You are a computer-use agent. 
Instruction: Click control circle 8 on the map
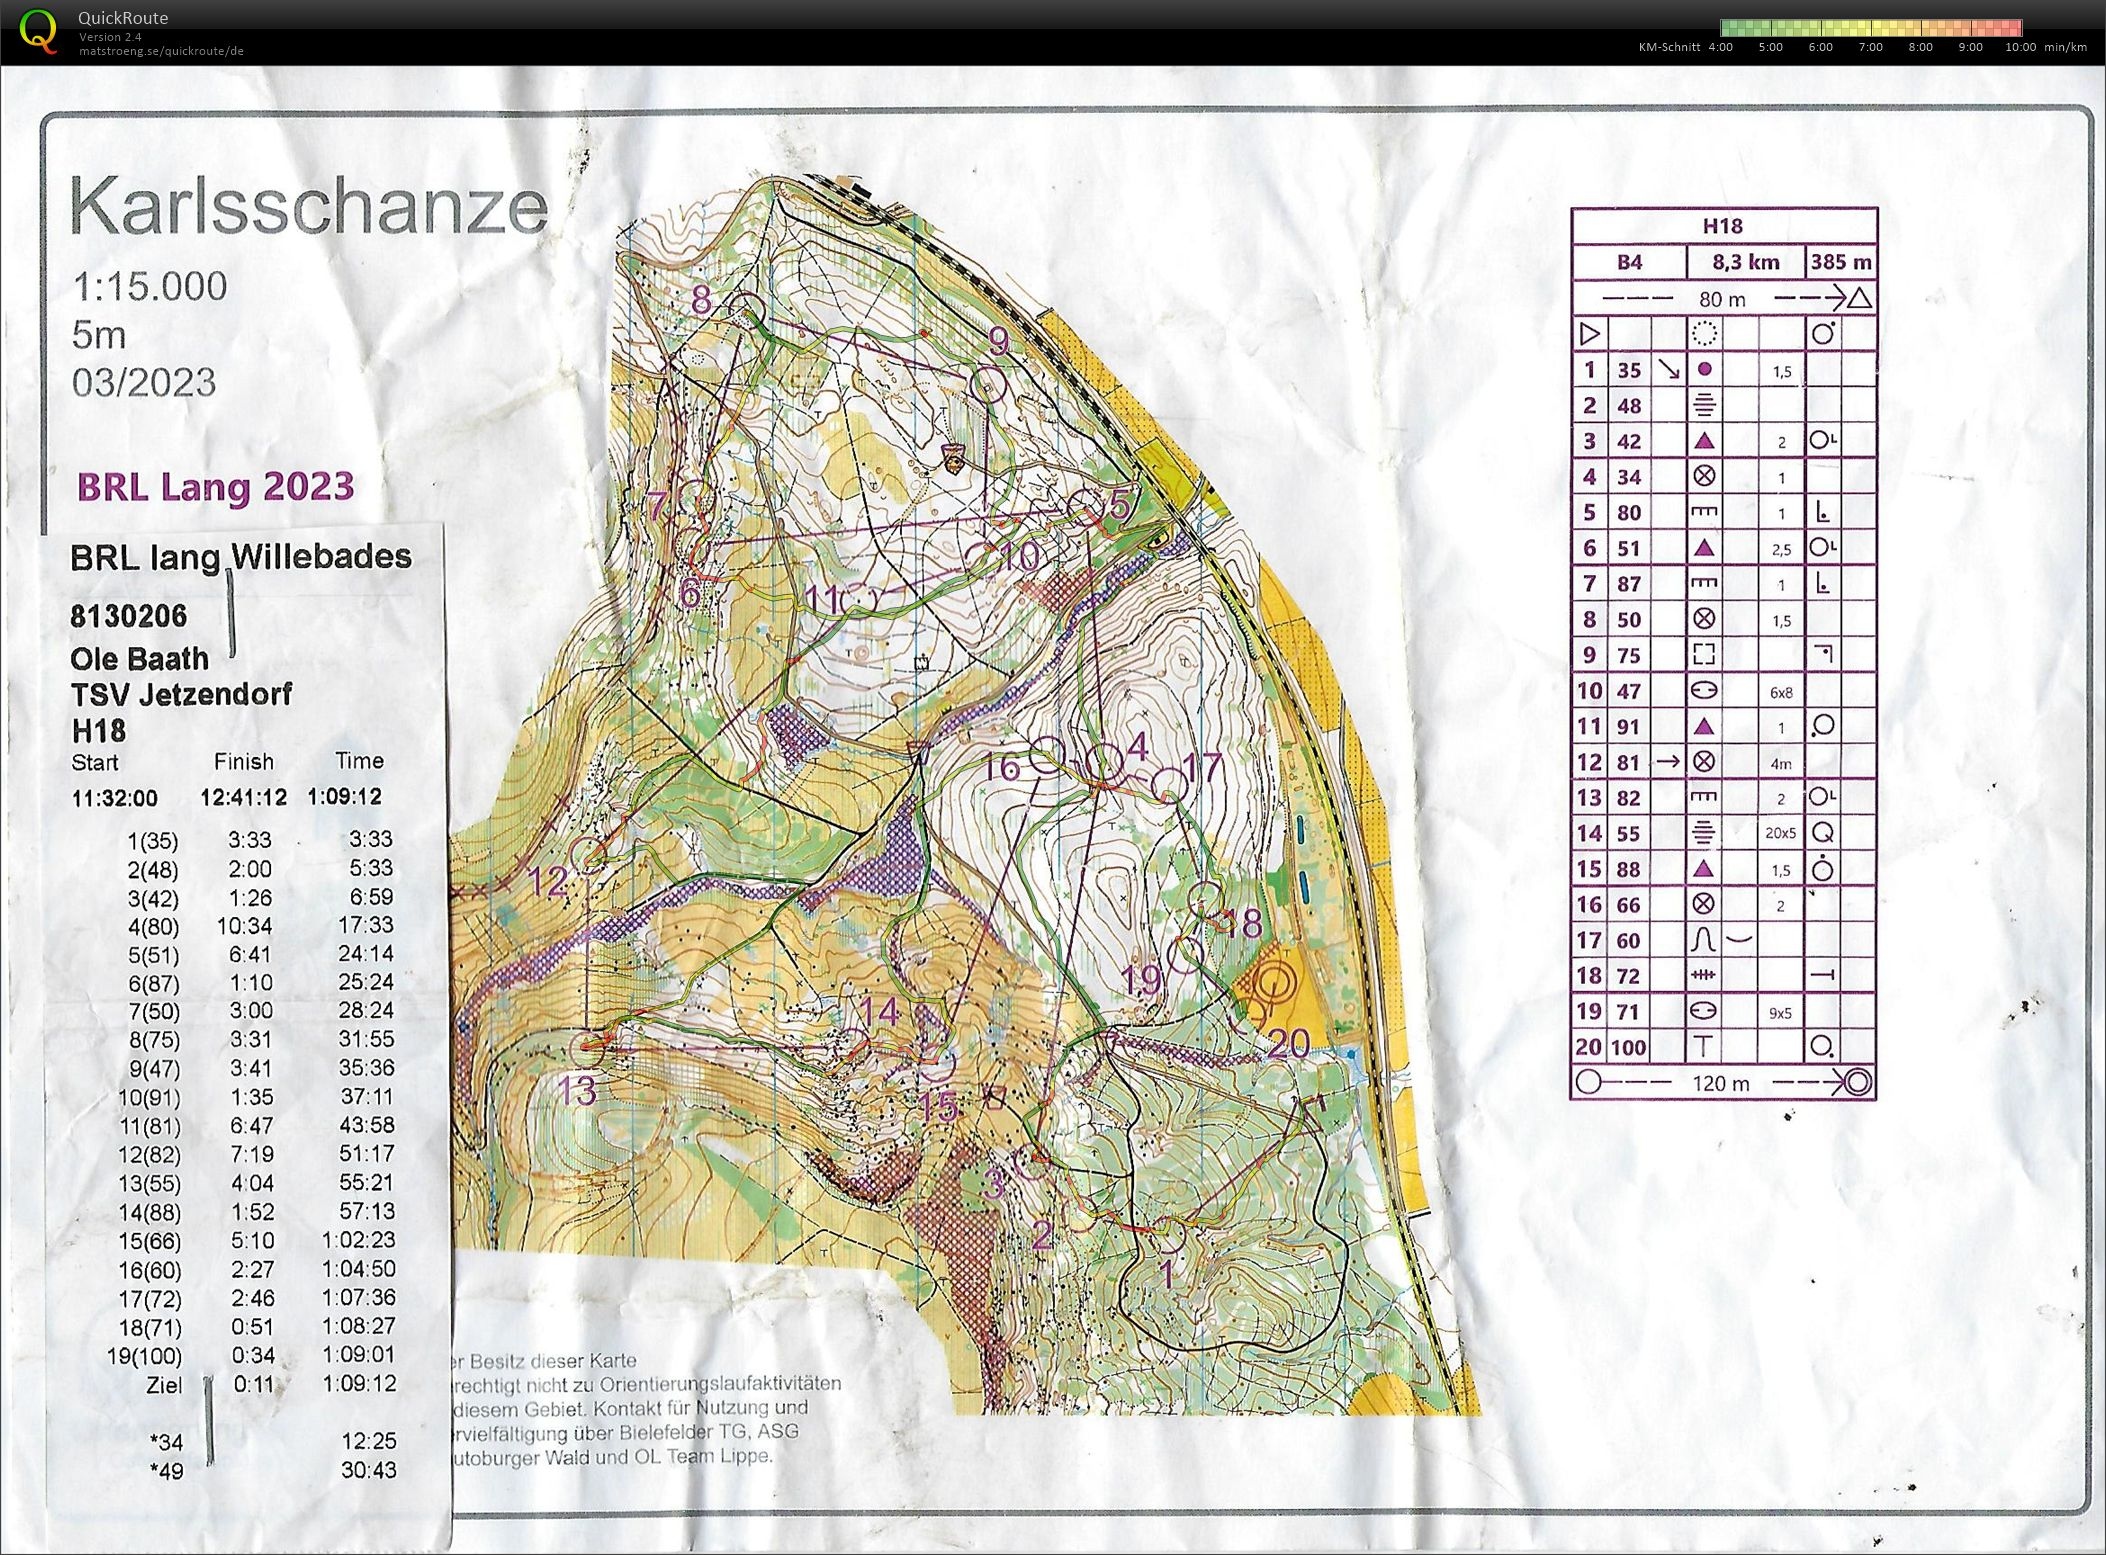click(x=746, y=311)
